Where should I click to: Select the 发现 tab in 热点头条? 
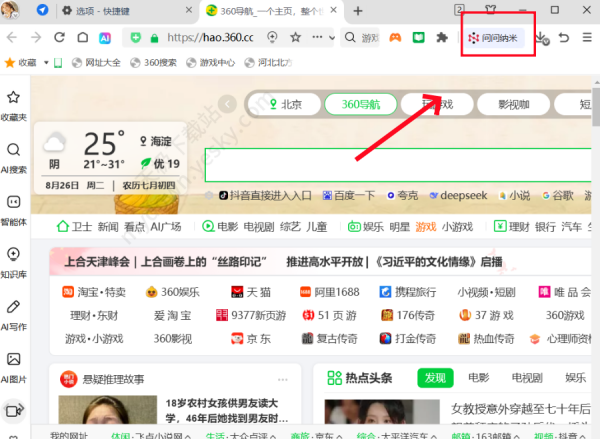tap(434, 378)
